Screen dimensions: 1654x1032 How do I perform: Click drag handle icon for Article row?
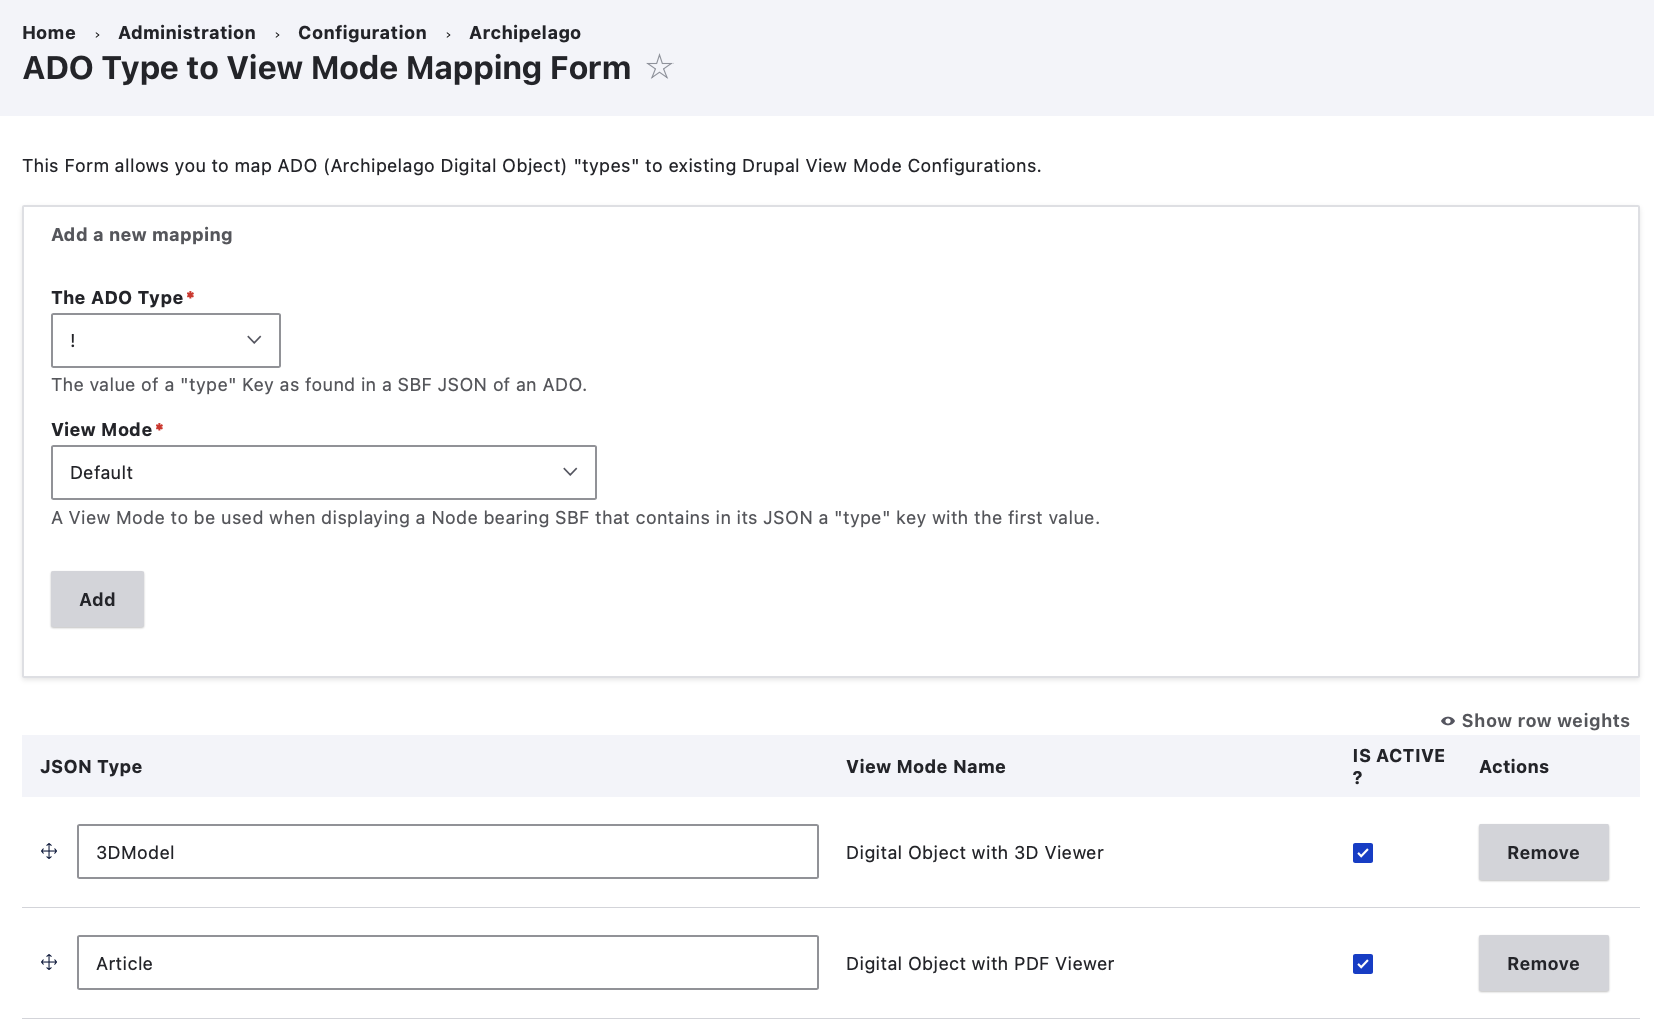(49, 962)
